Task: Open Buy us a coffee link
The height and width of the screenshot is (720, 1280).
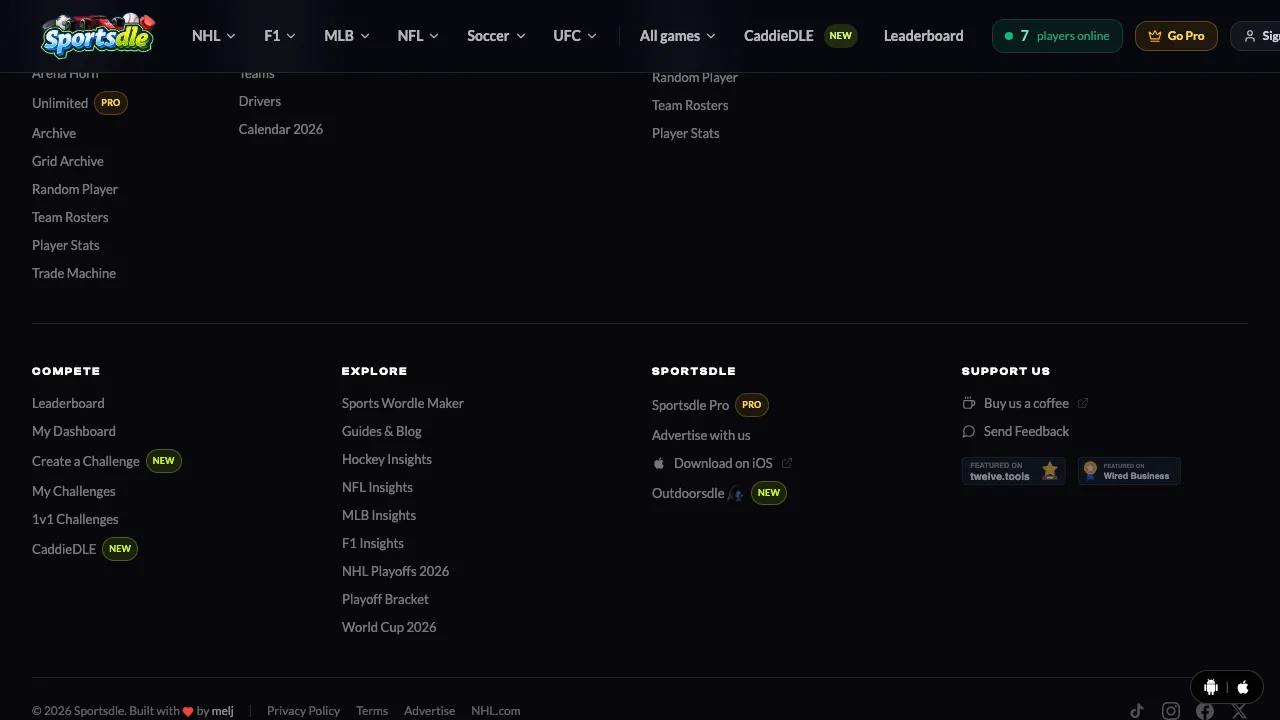Action: coord(1025,403)
